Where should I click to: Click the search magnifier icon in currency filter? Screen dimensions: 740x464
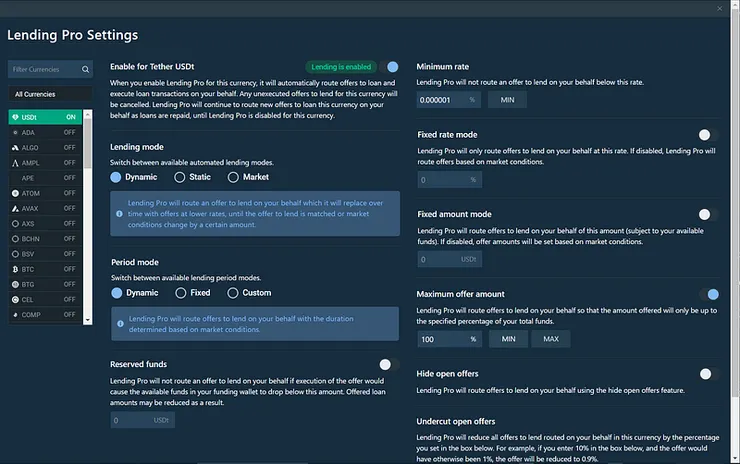coord(85,69)
